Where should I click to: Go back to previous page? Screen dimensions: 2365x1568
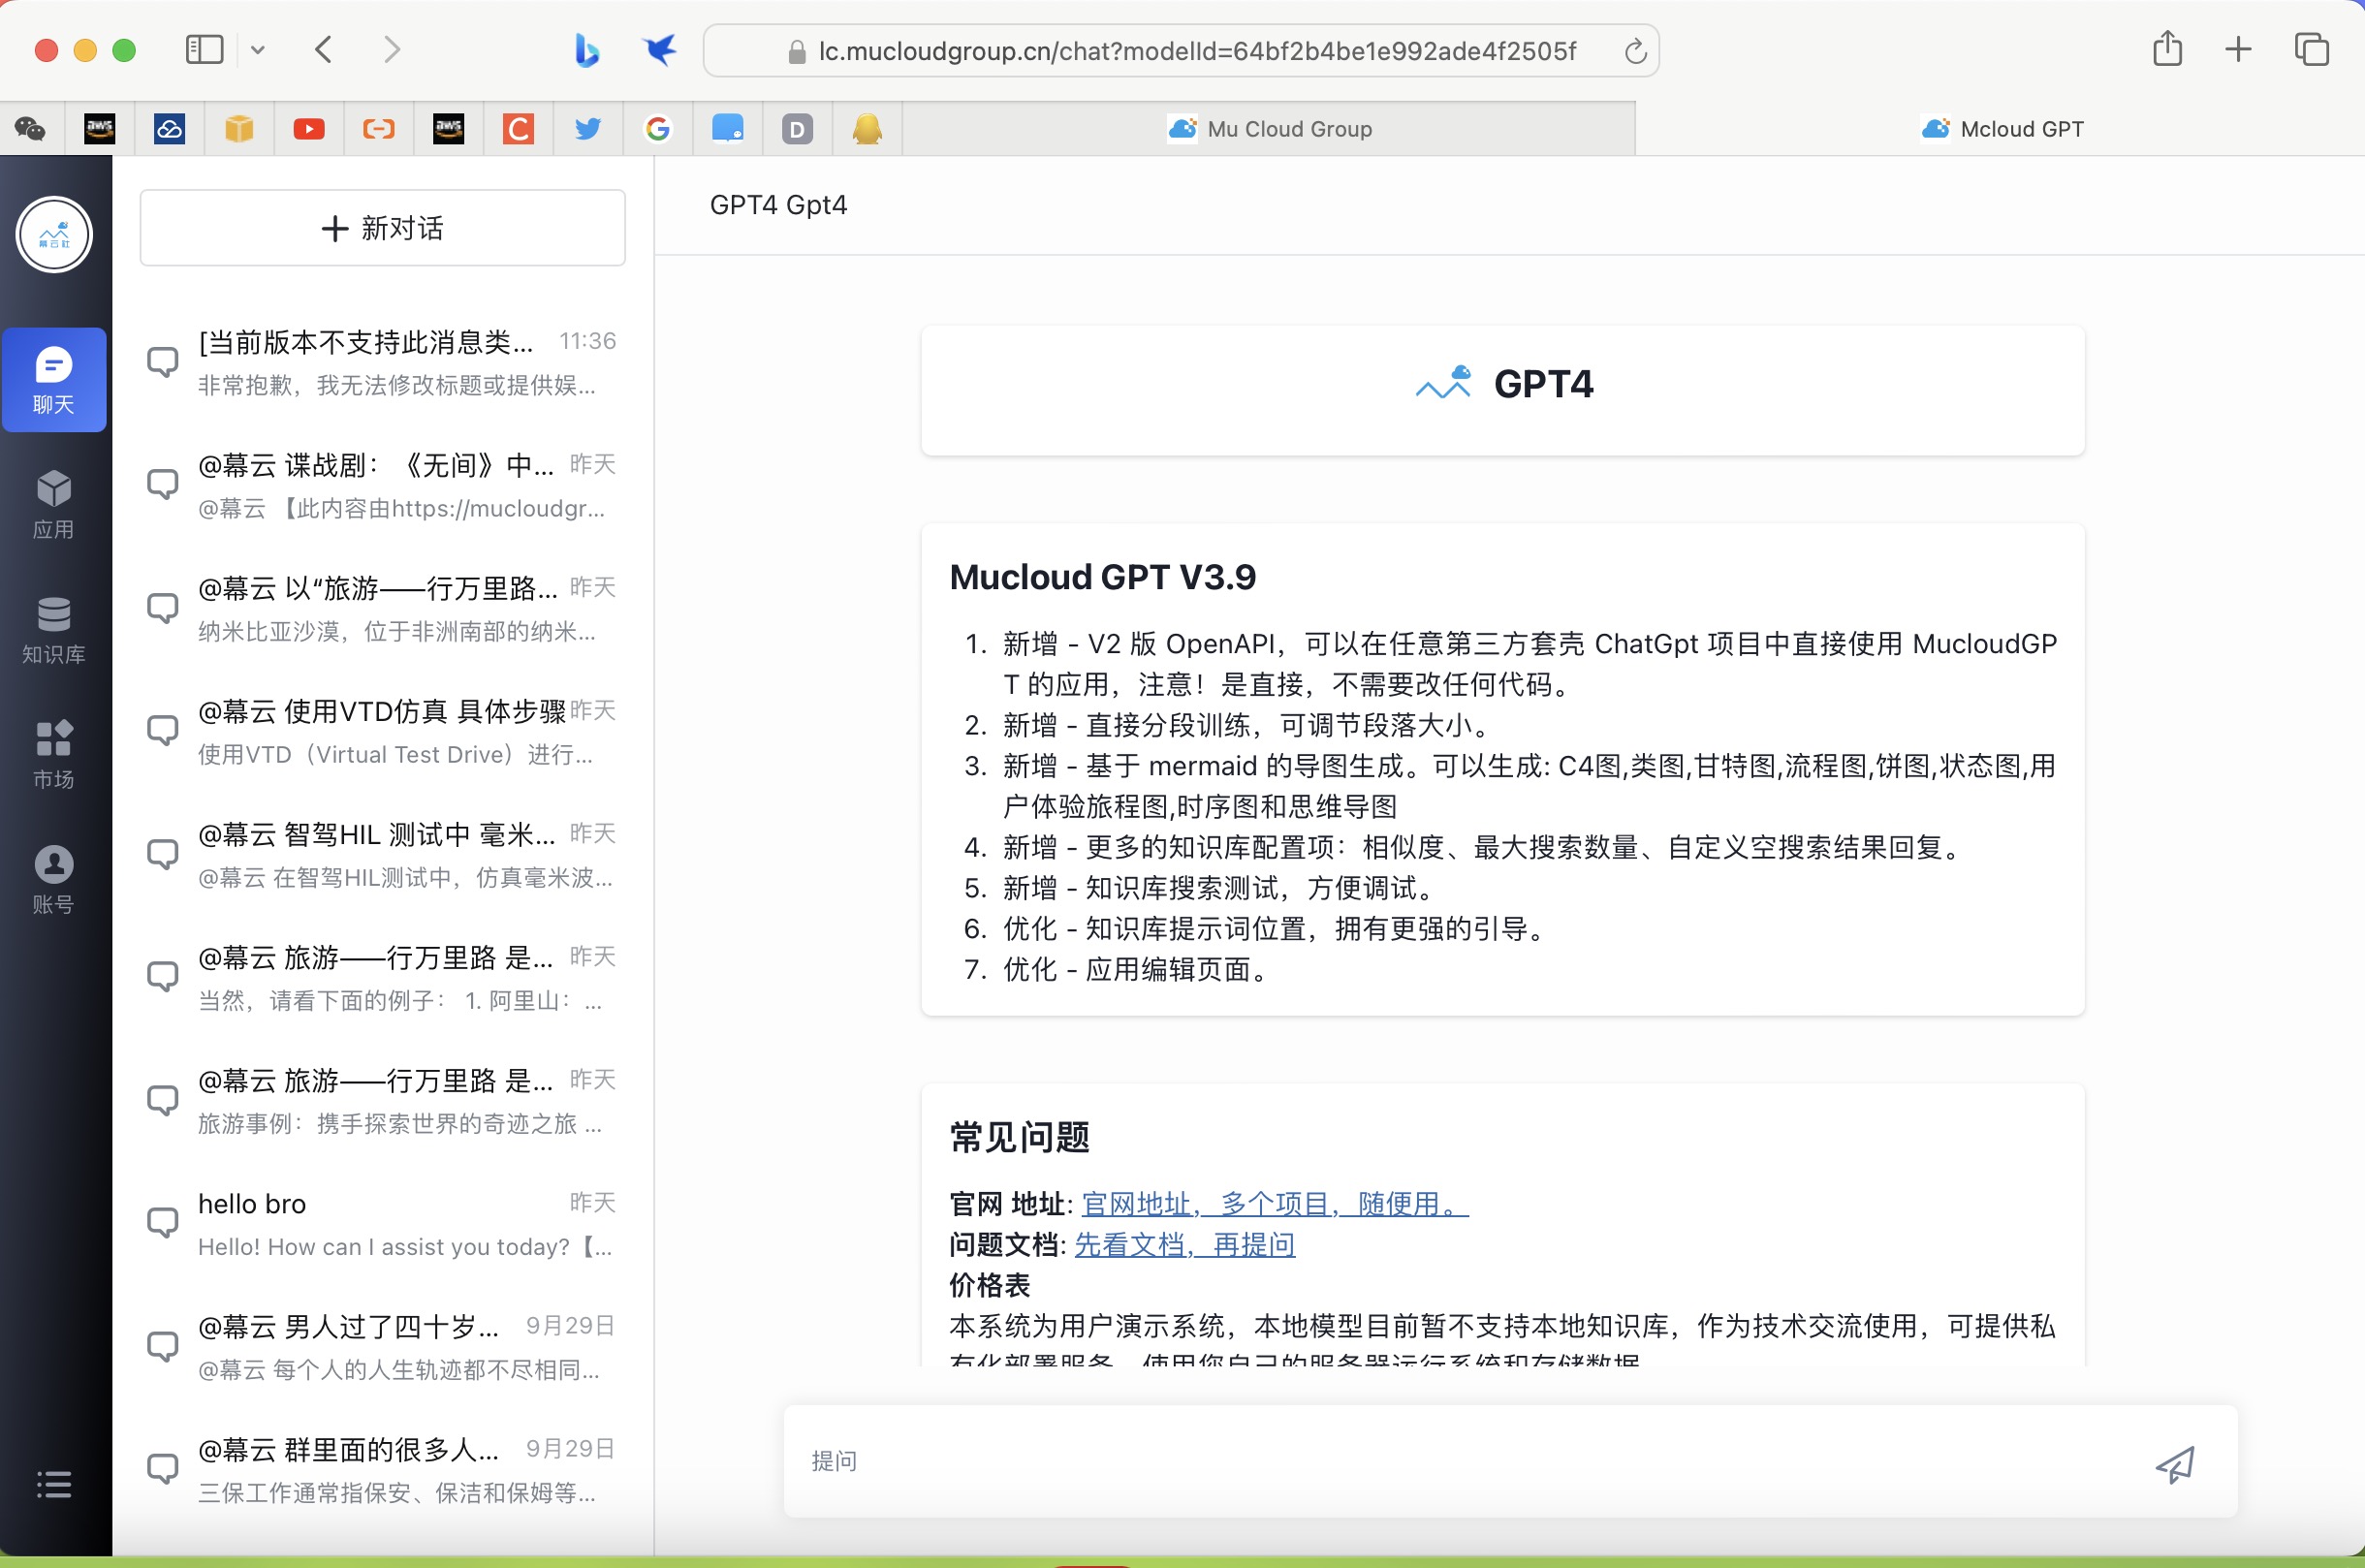coord(323,49)
